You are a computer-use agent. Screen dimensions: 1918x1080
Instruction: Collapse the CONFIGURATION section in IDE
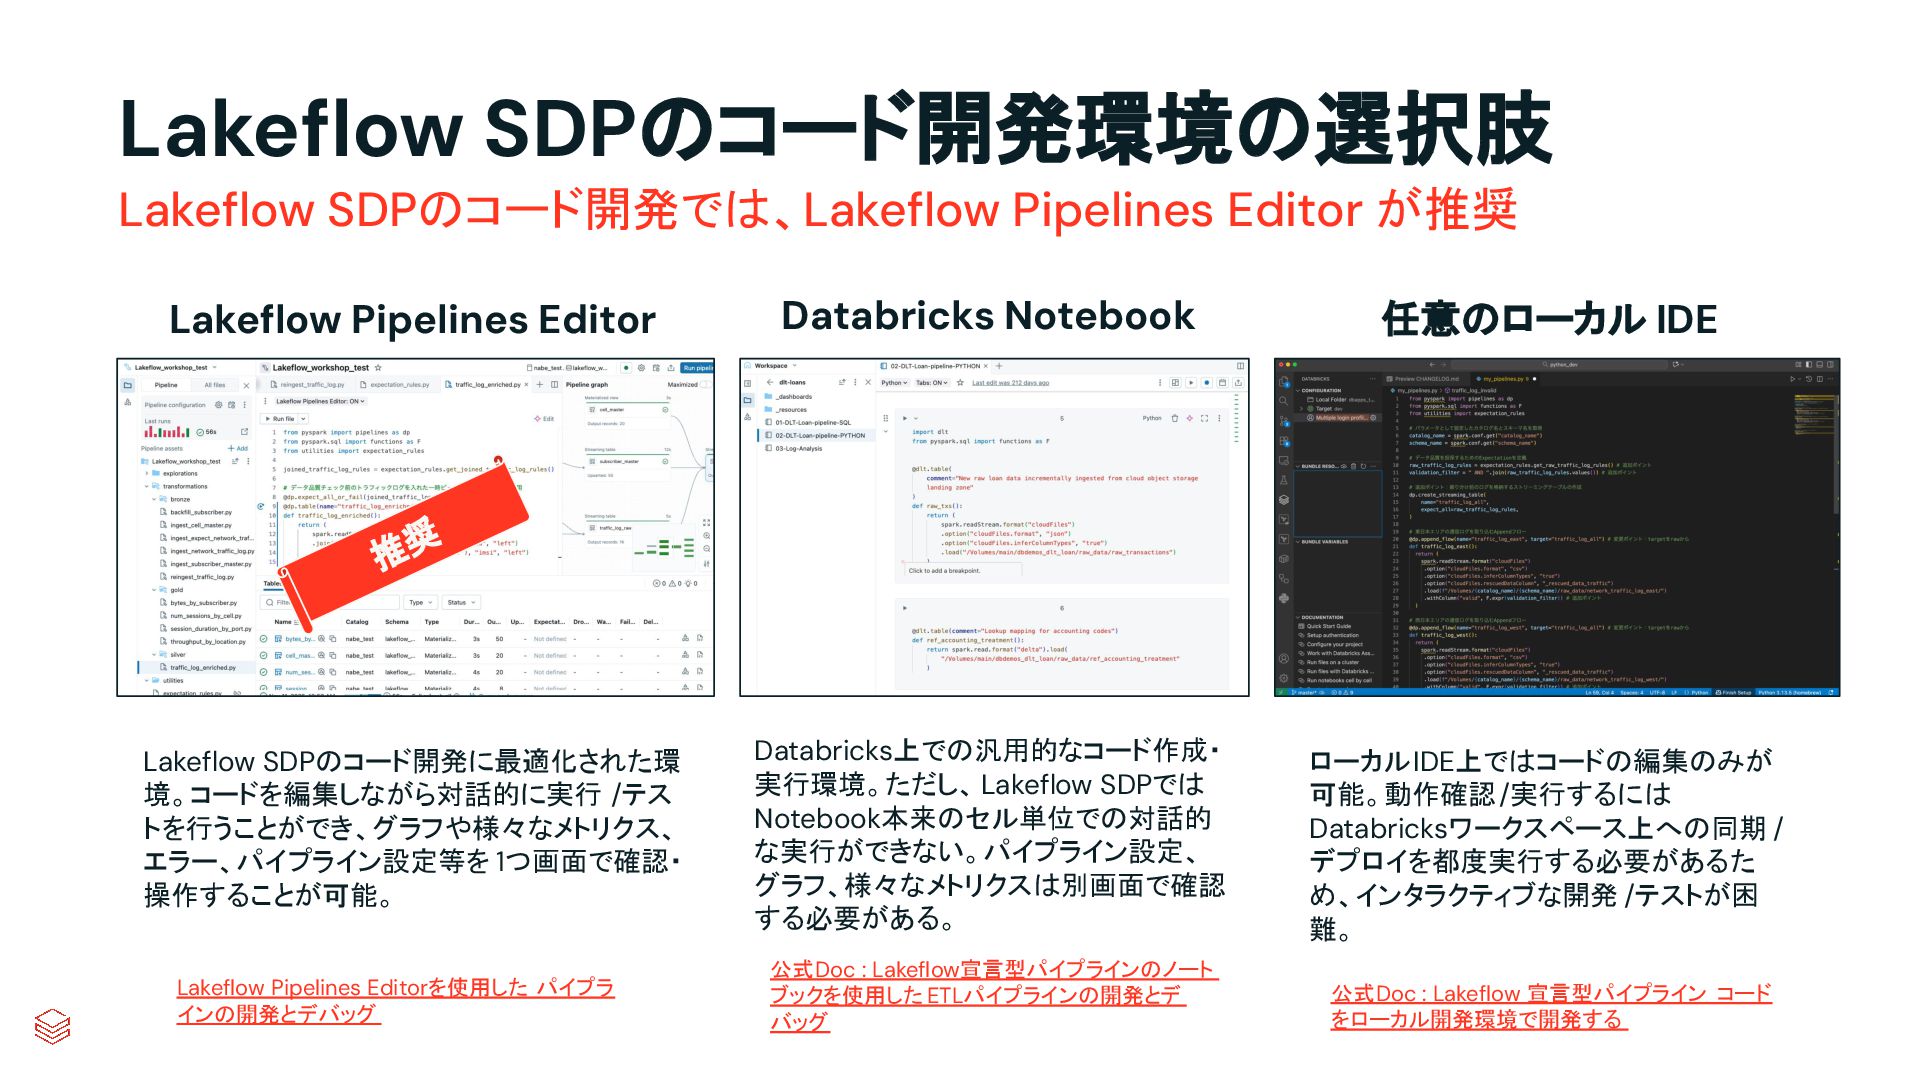point(1298,391)
